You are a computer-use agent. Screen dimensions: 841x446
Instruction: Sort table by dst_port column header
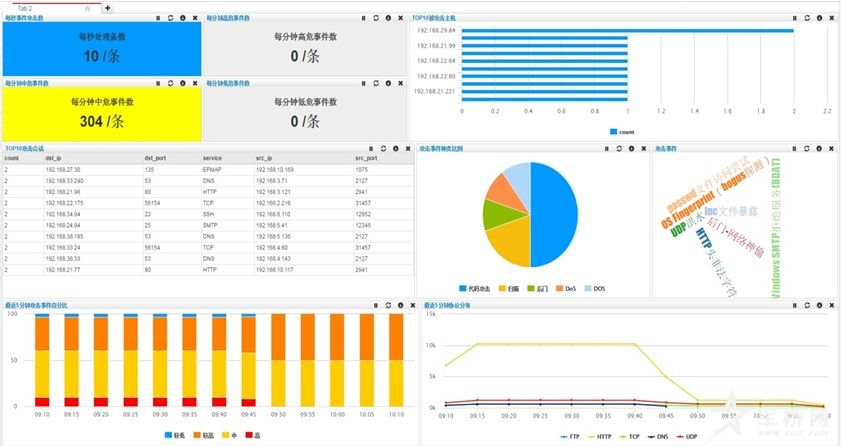click(154, 158)
